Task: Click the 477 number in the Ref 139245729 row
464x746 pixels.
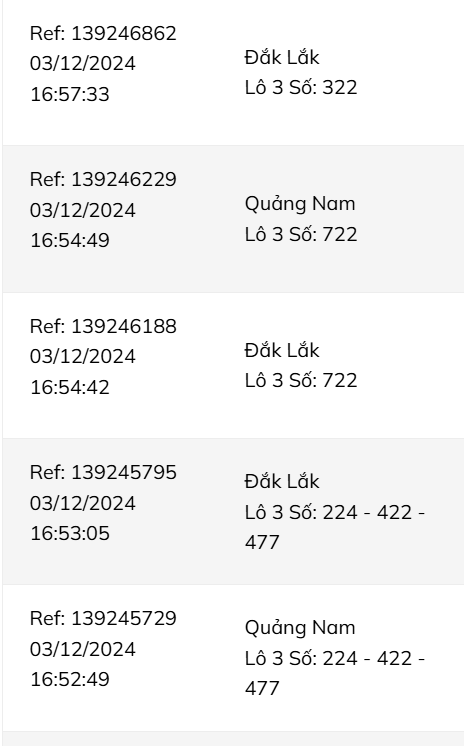Action: [x=262, y=688]
